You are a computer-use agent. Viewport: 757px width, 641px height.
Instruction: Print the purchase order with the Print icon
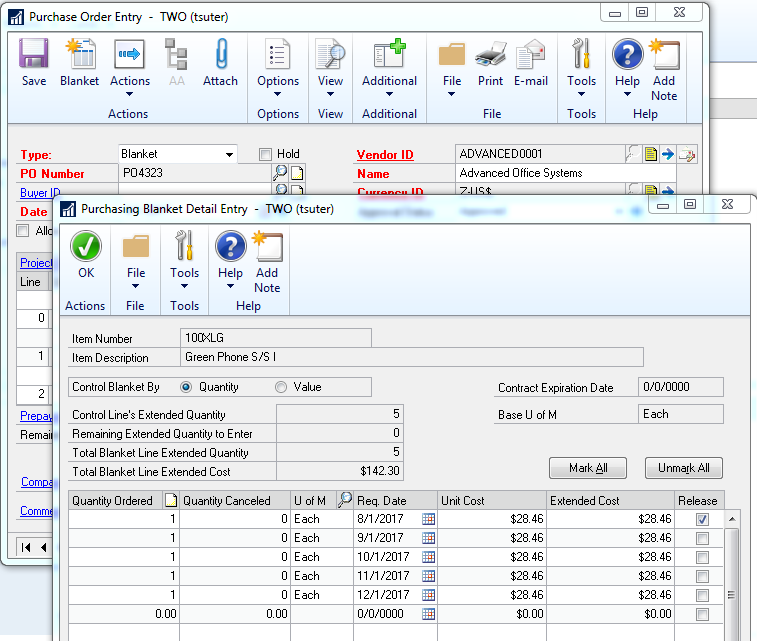491,54
